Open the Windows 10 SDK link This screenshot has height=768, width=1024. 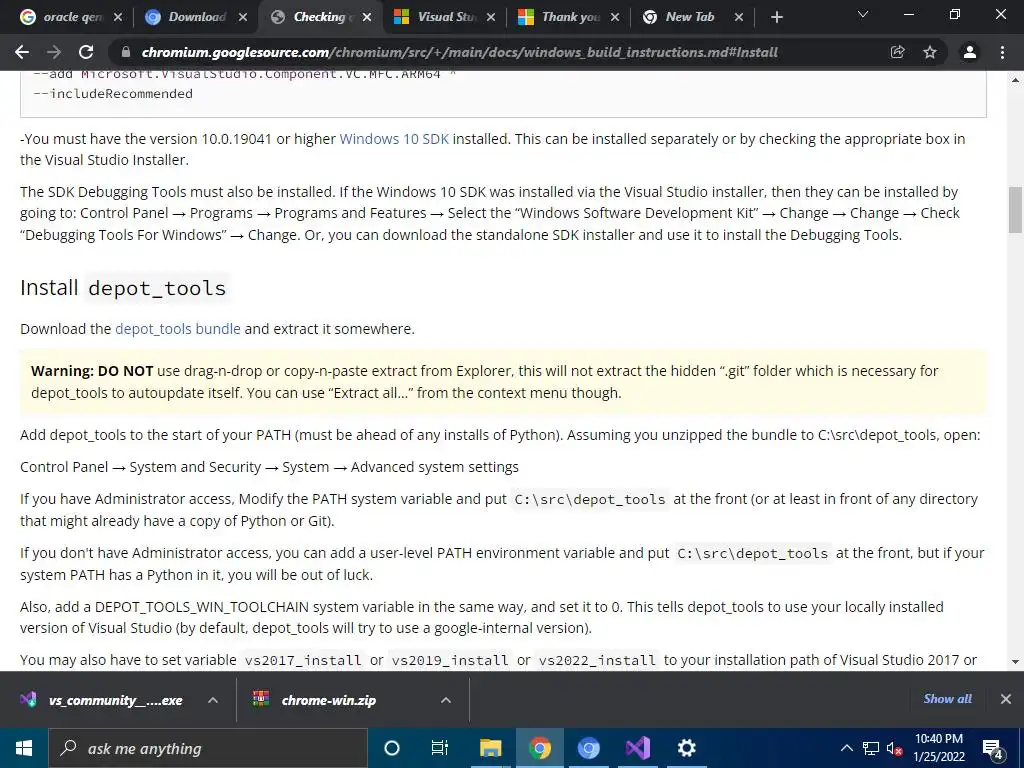(x=394, y=139)
